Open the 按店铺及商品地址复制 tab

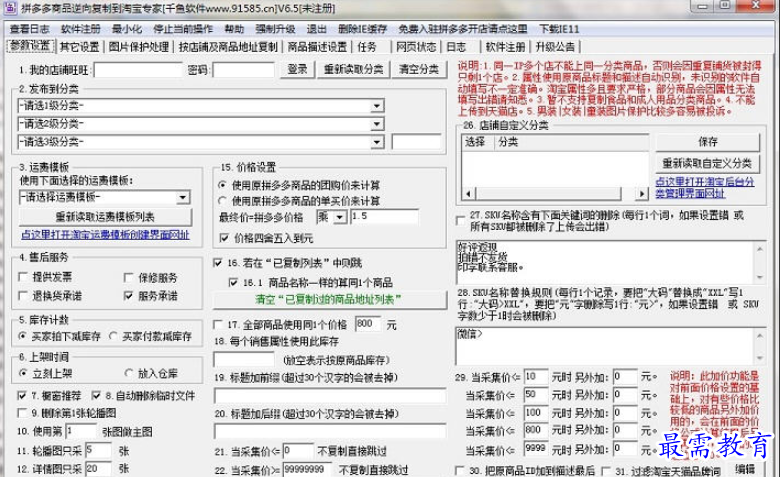228,47
